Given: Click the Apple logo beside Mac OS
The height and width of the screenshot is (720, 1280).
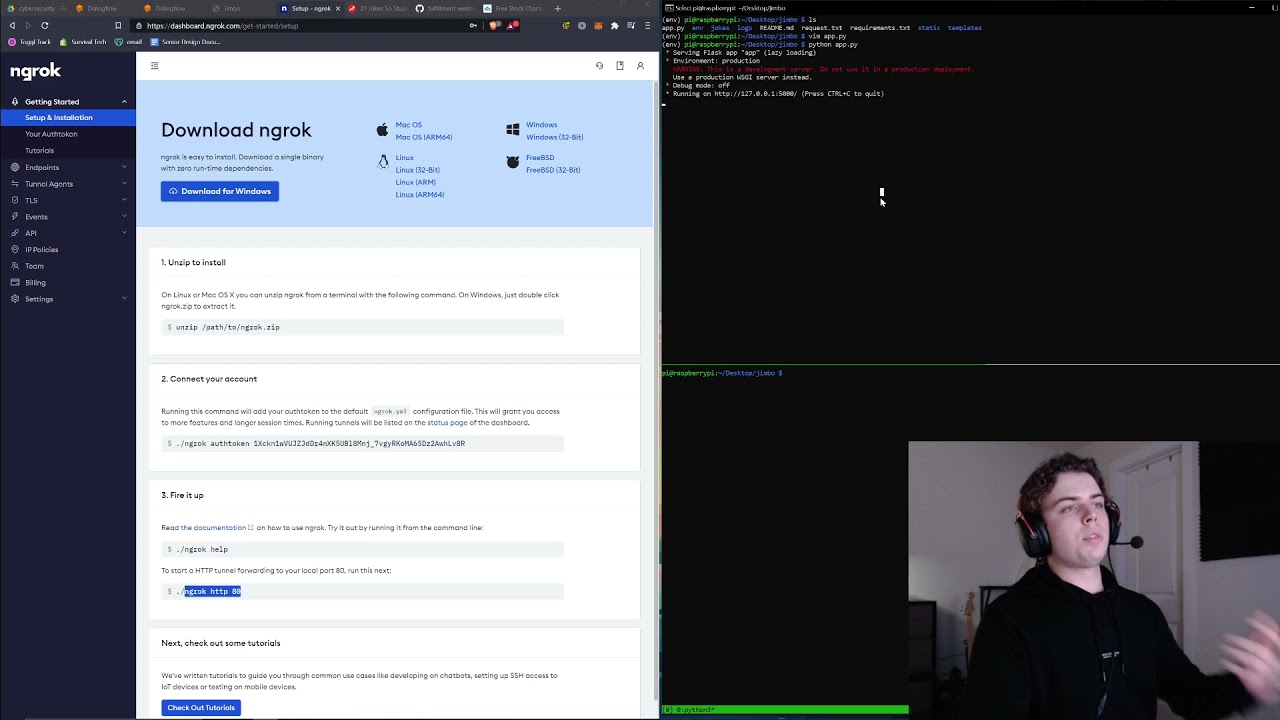Looking at the screenshot, I should (x=382, y=130).
